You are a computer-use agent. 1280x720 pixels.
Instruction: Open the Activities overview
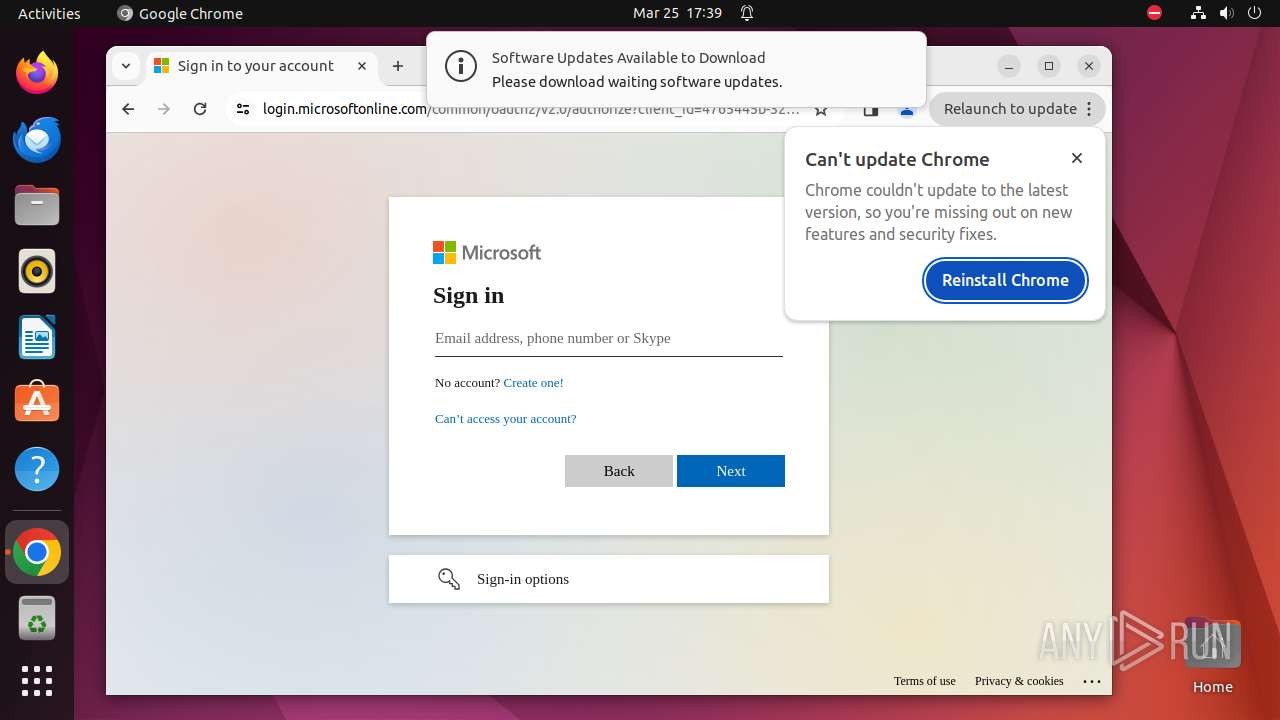click(x=49, y=13)
